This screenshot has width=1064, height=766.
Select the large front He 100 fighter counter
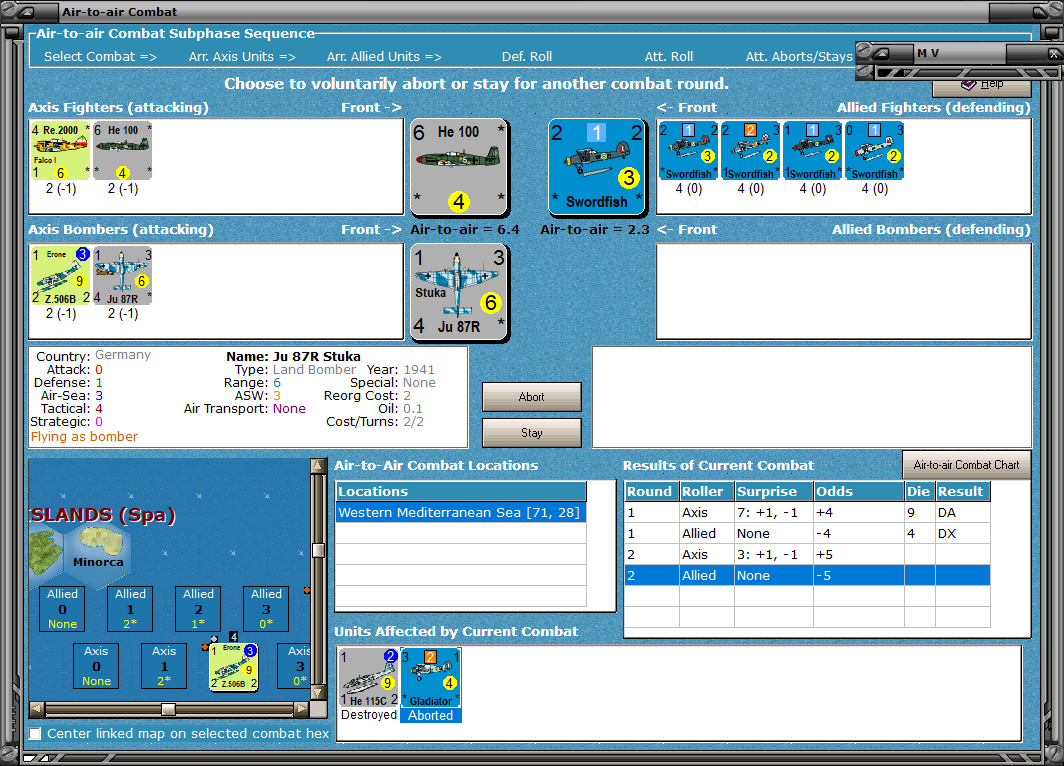(x=459, y=166)
